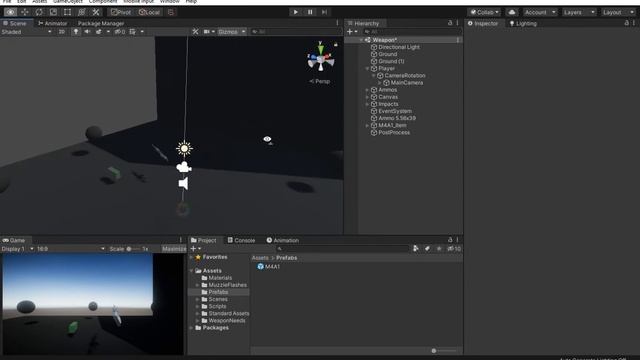Image resolution: width=640 pixels, height=360 pixels.
Task: Select the Hand view tool
Action: pyautogui.click(x=10, y=12)
